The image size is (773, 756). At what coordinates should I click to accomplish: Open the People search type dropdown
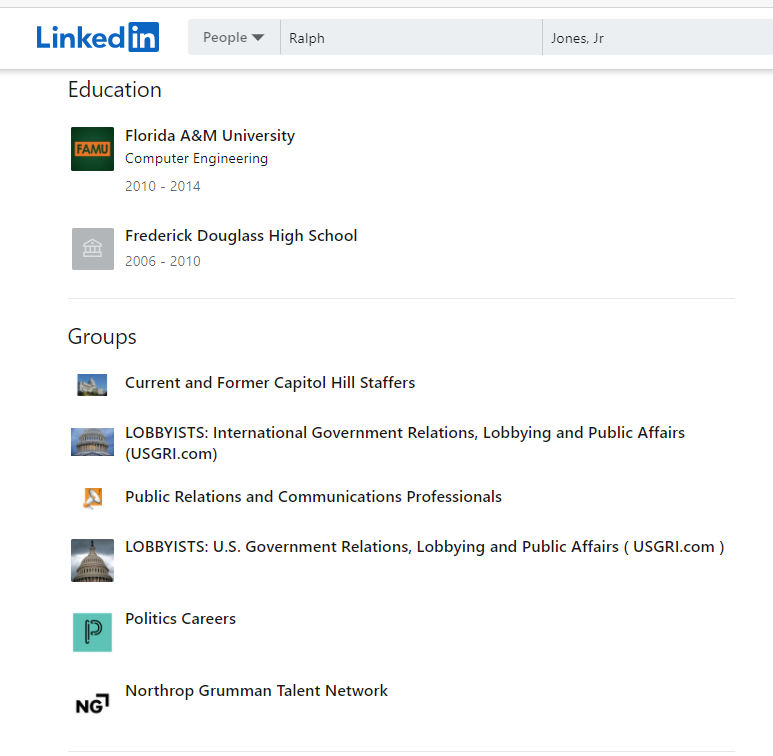pyautogui.click(x=234, y=37)
